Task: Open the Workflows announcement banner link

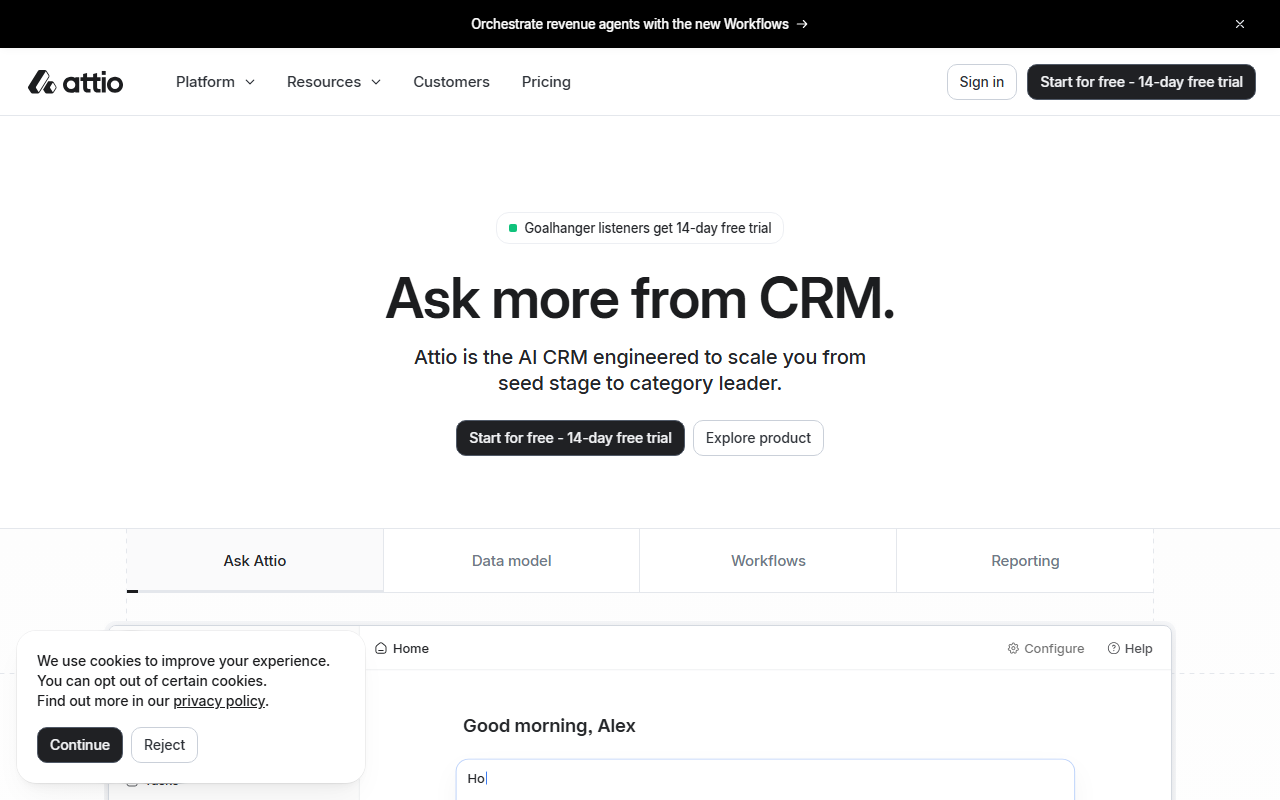Action: [640, 24]
